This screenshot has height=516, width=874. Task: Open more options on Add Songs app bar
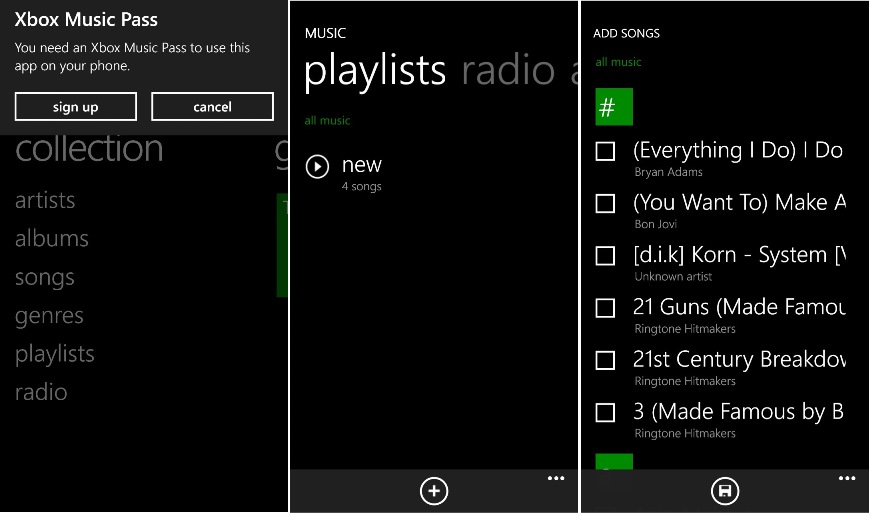pyautogui.click(x=847, y=478)
